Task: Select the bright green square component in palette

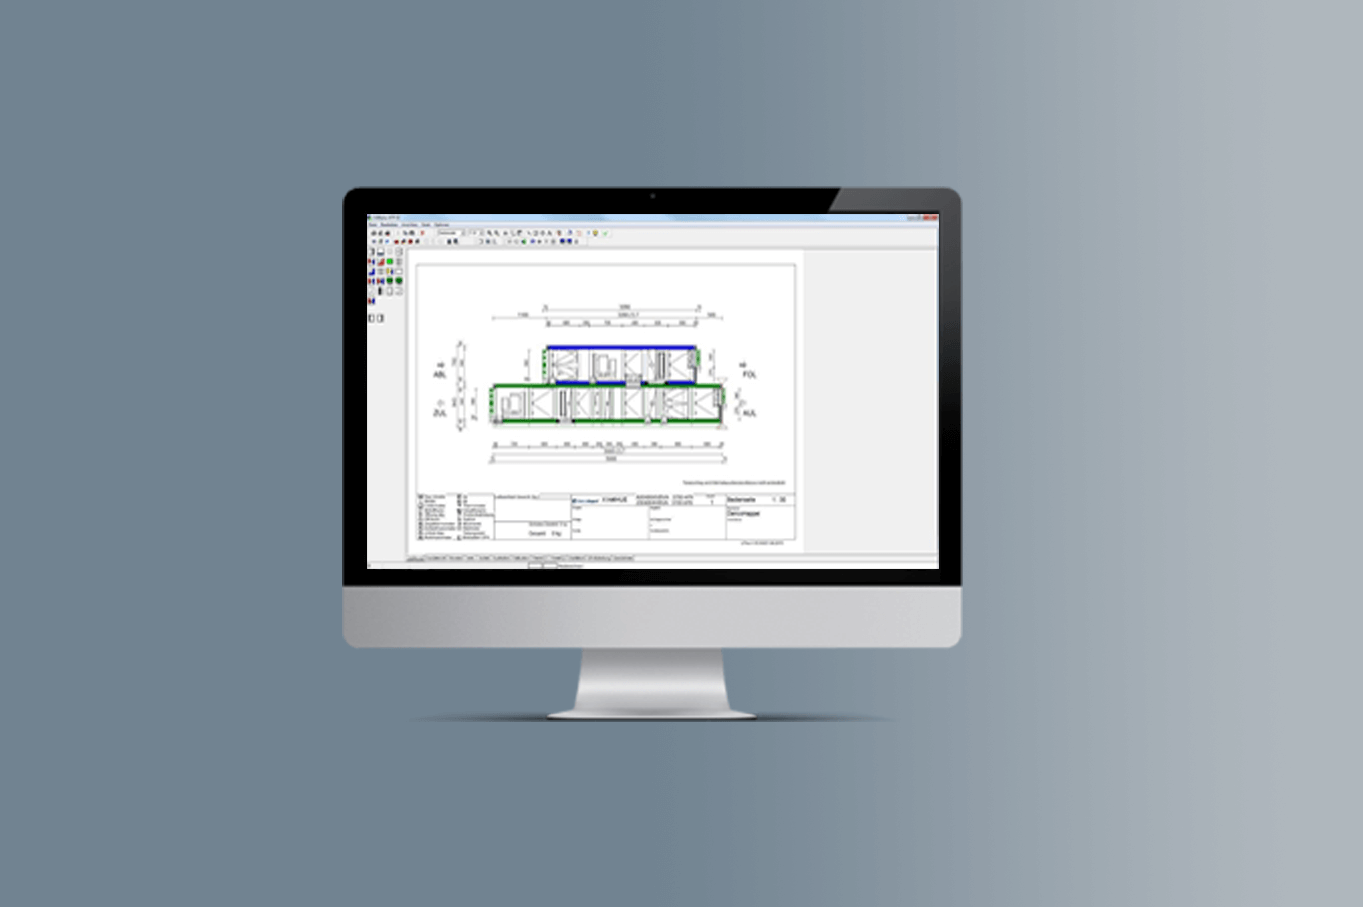Action: click(x=390, y=262)
